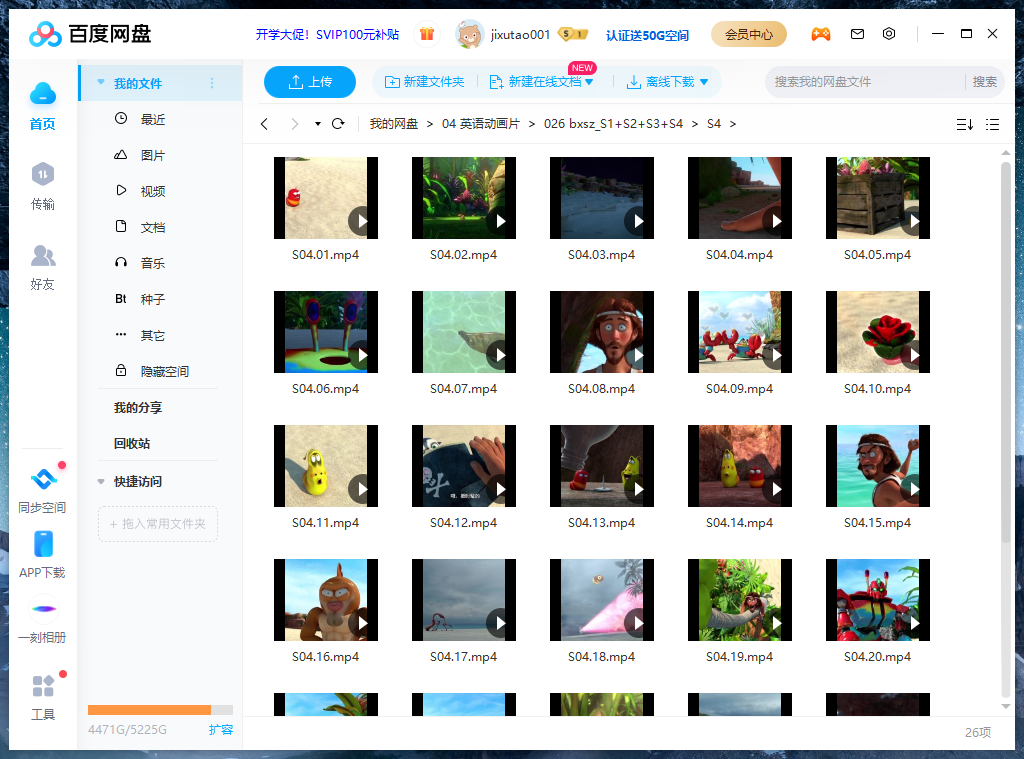Select file name S04.05.mp4

pyautogui.click(x=877, y=255)
